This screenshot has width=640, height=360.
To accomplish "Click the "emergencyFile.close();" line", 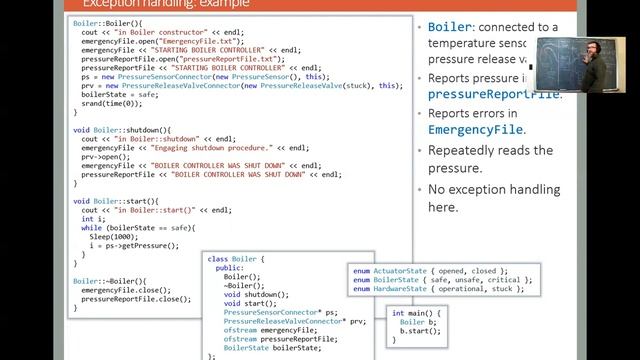I will tap(126, 291).
